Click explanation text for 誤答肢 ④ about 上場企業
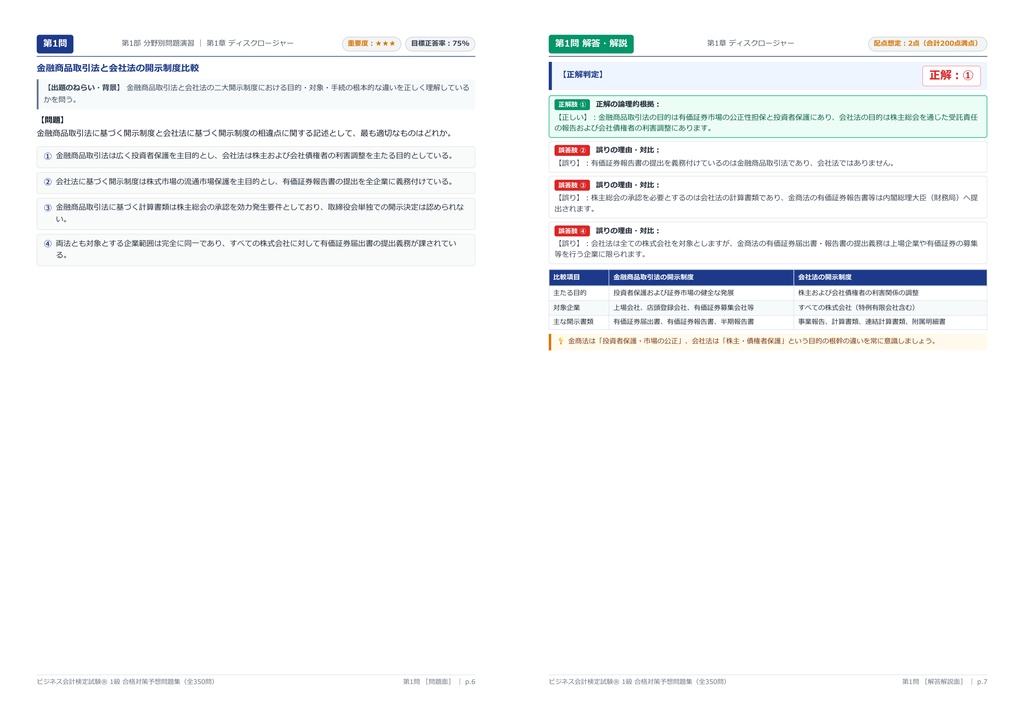The height and width of the screenshot is (724, 1024). click(766, 249)
